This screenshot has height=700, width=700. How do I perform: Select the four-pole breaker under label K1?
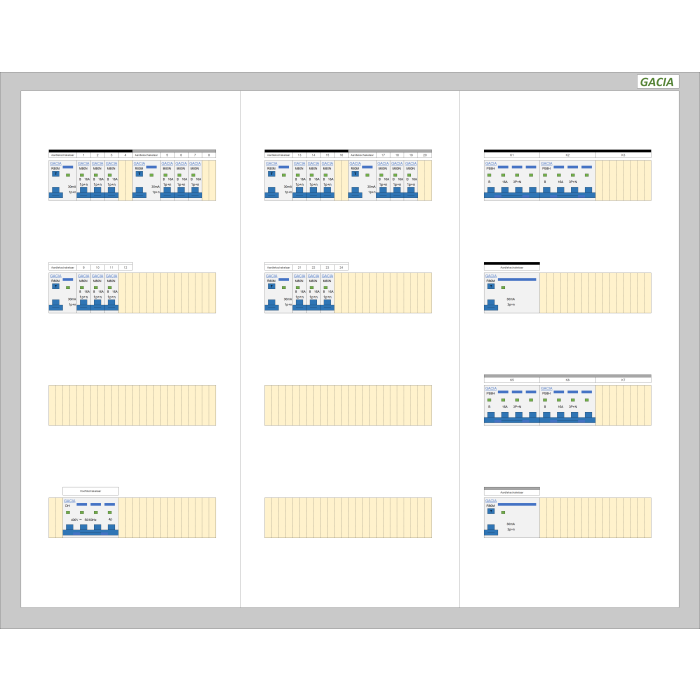511,181
